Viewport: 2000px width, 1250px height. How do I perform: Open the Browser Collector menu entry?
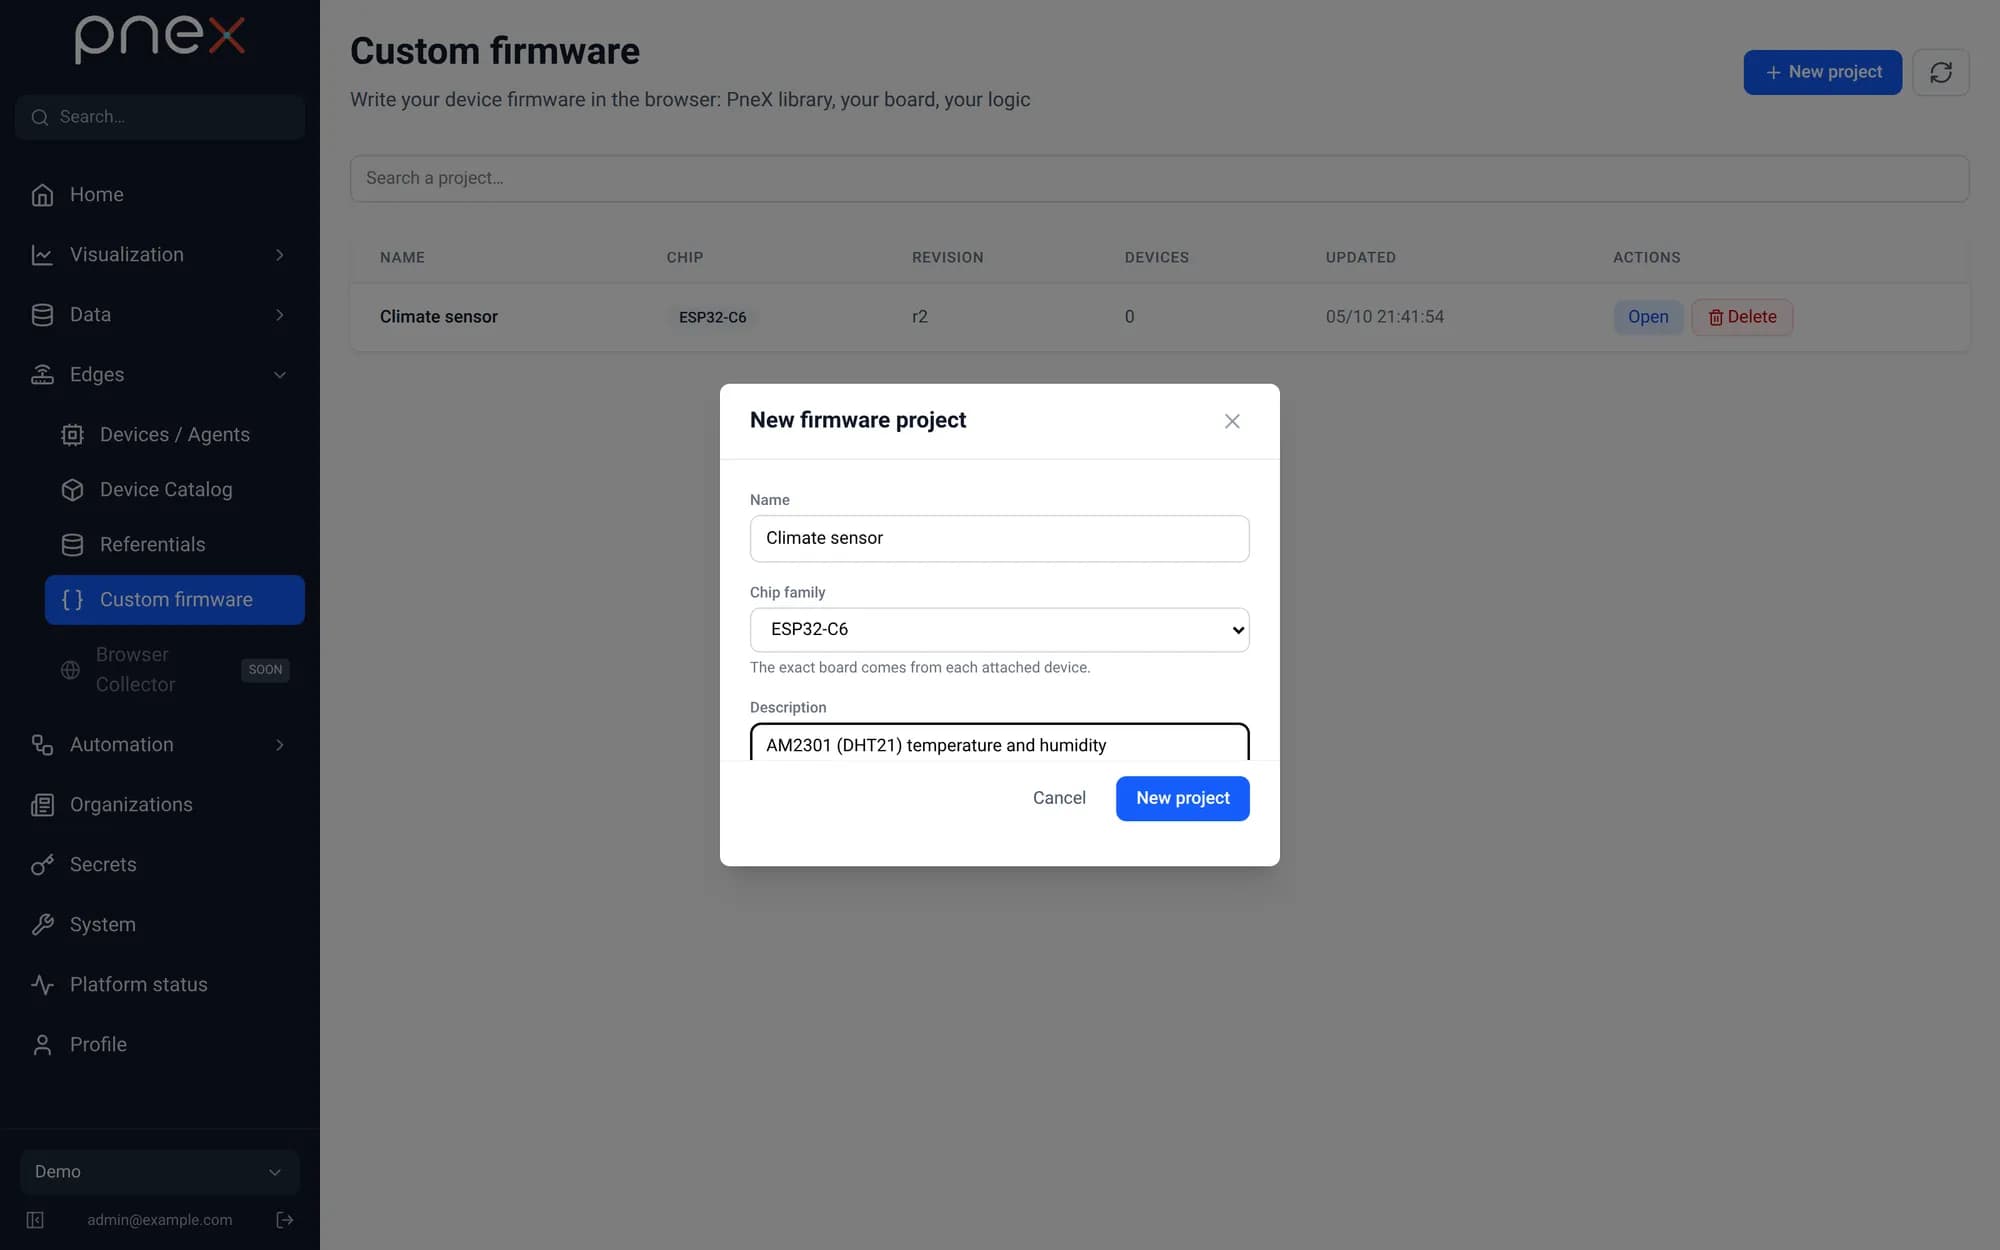point(175,670)
